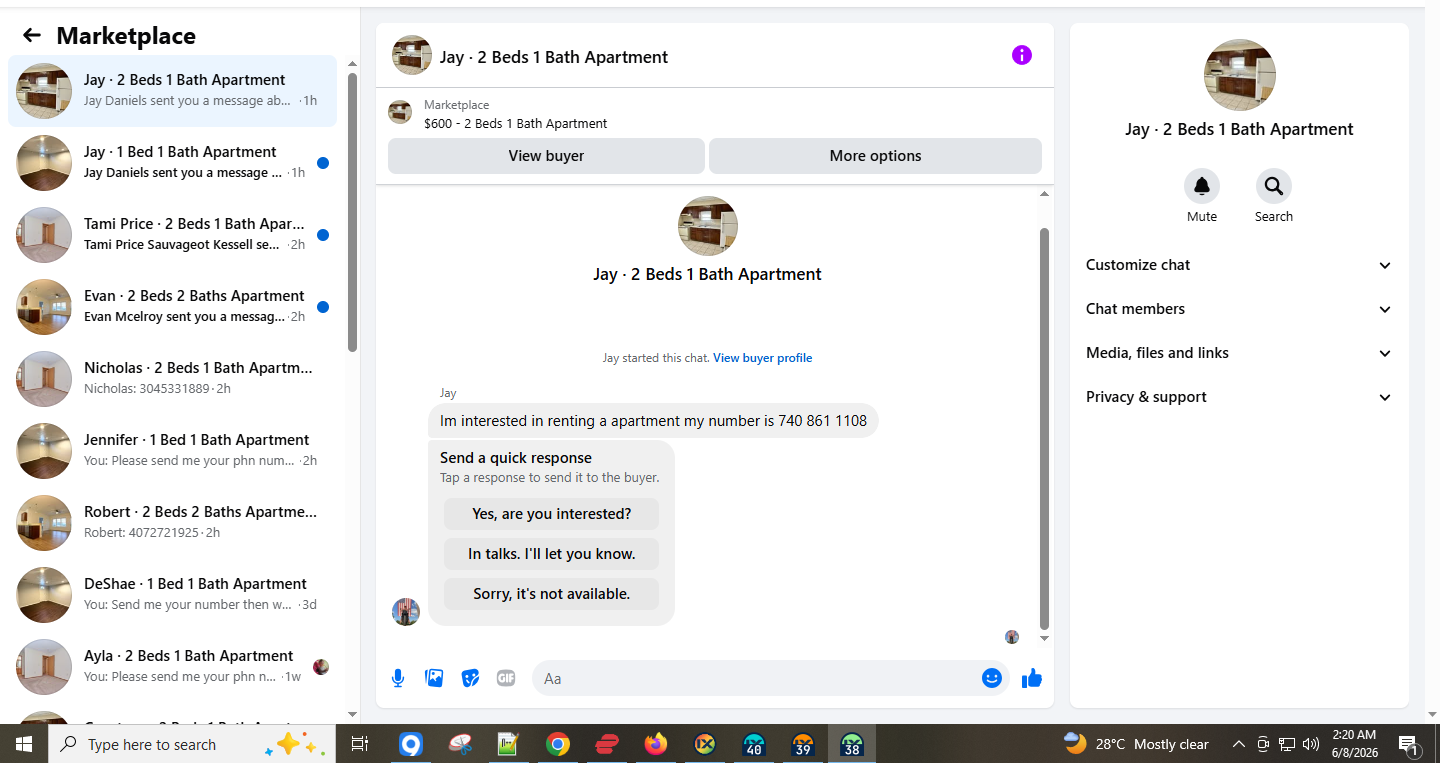Search in conversation using the magnifier icon

[1274, 186]
